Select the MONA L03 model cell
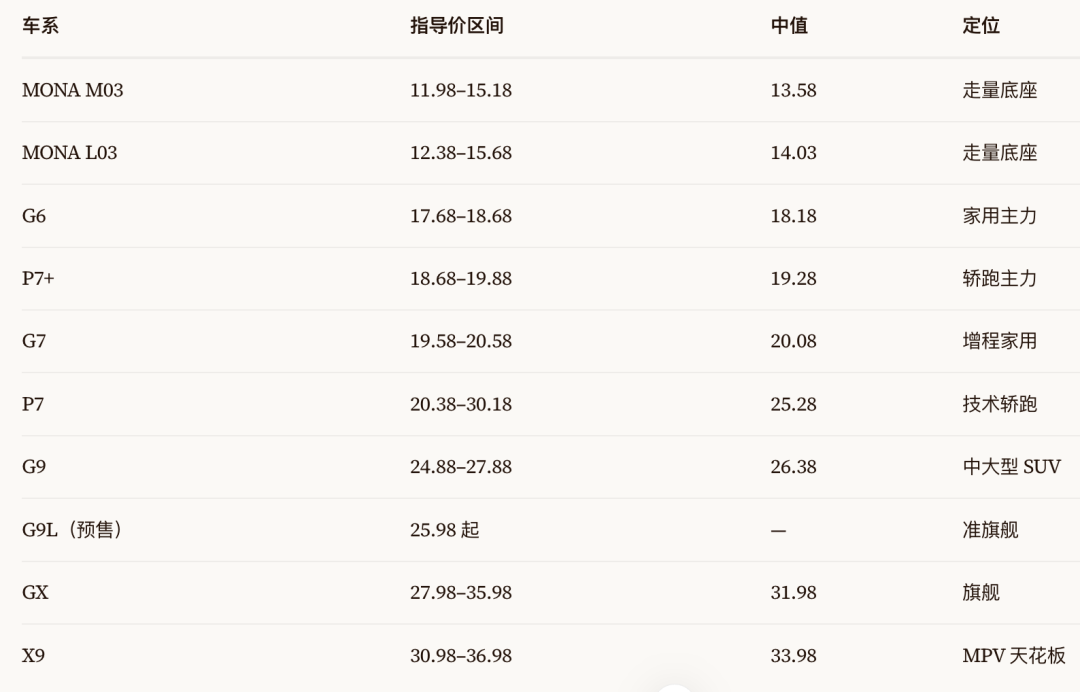 tap(70, 153)
